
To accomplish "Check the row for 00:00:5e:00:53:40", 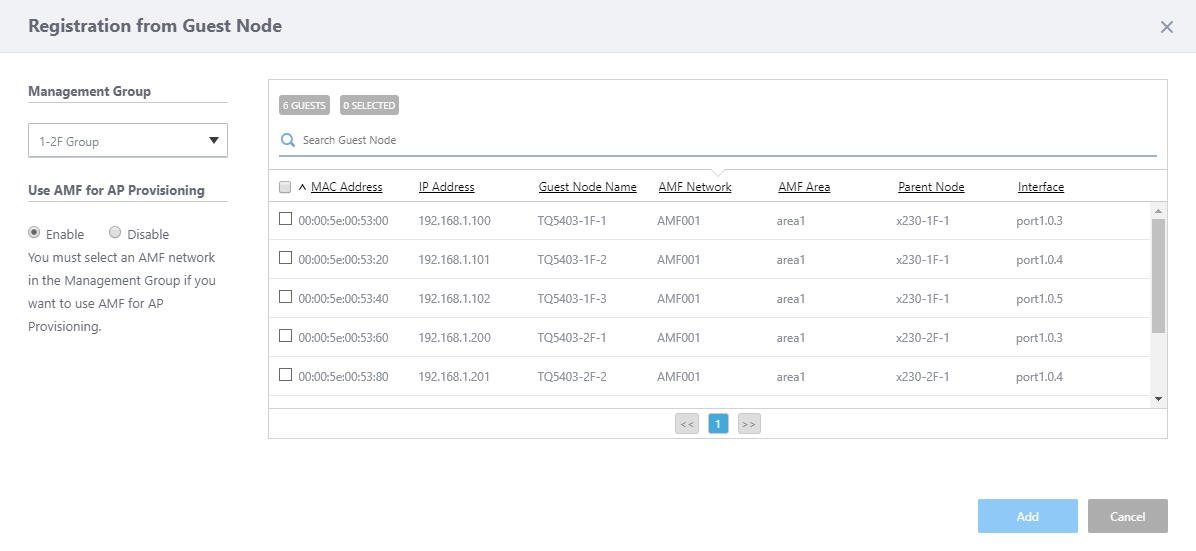I will pos(285,297).
